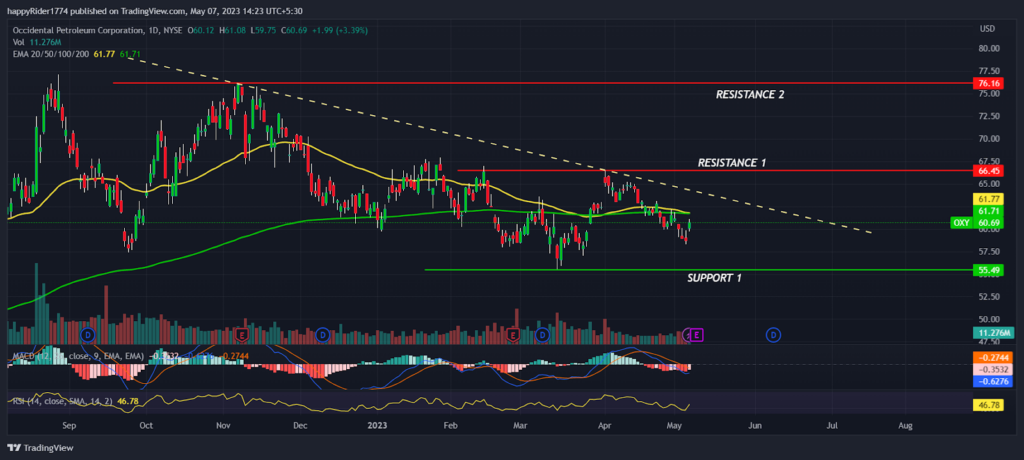The height and width of the screenshot is (460, 1024).
Task: Click the Aug label on the time axis
Action: pos(905,425)
